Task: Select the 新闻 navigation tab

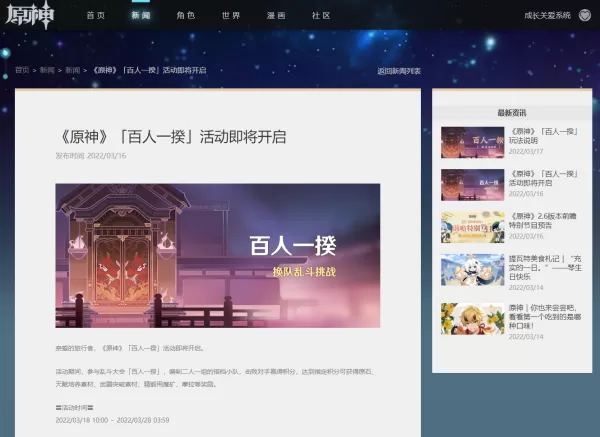Action: pyautogui.click(x=141, y=15)
